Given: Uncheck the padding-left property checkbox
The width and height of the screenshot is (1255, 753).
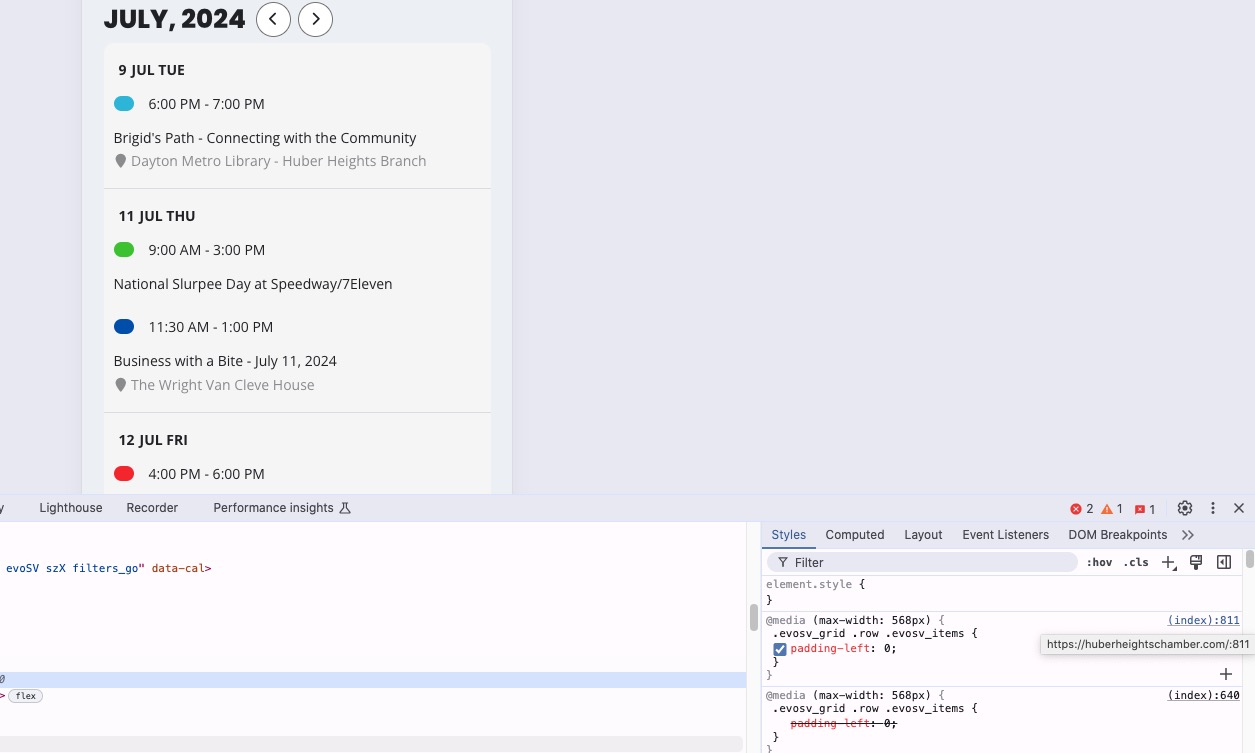Looking at the screenshot, I should (780, 649).
